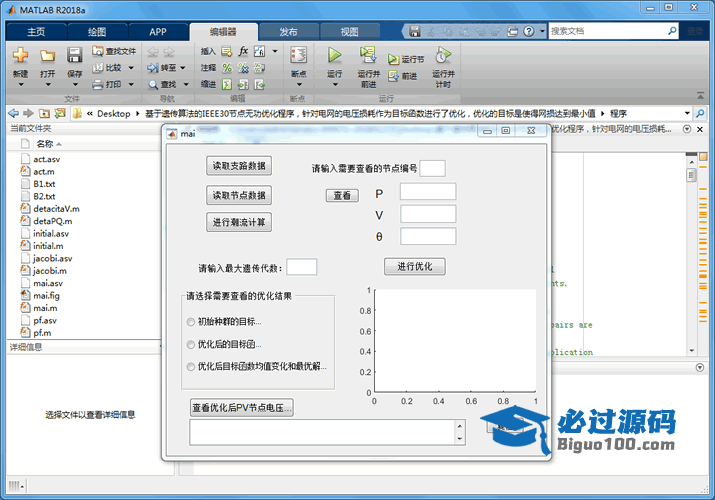
Task: Click the 运行节 run section icon
Action: [x=394, y=59]
